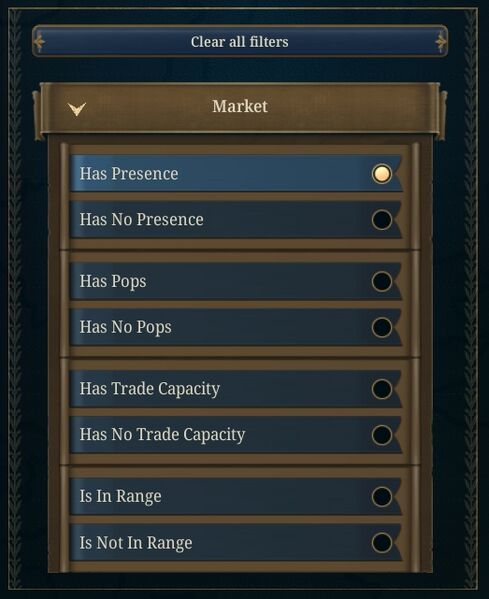Toggle the Is In Range radio circle
The width and height of the screenshot is (489, 599).
coord(382,497)
